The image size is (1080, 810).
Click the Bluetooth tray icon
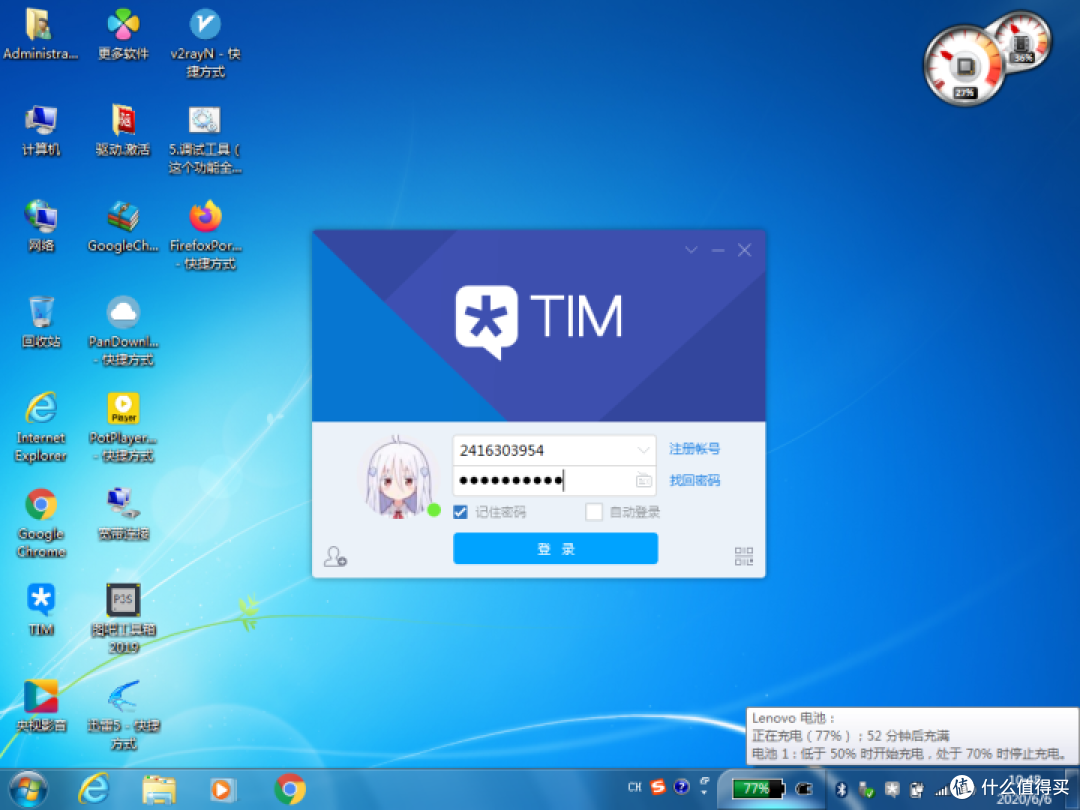pos(841,790)
